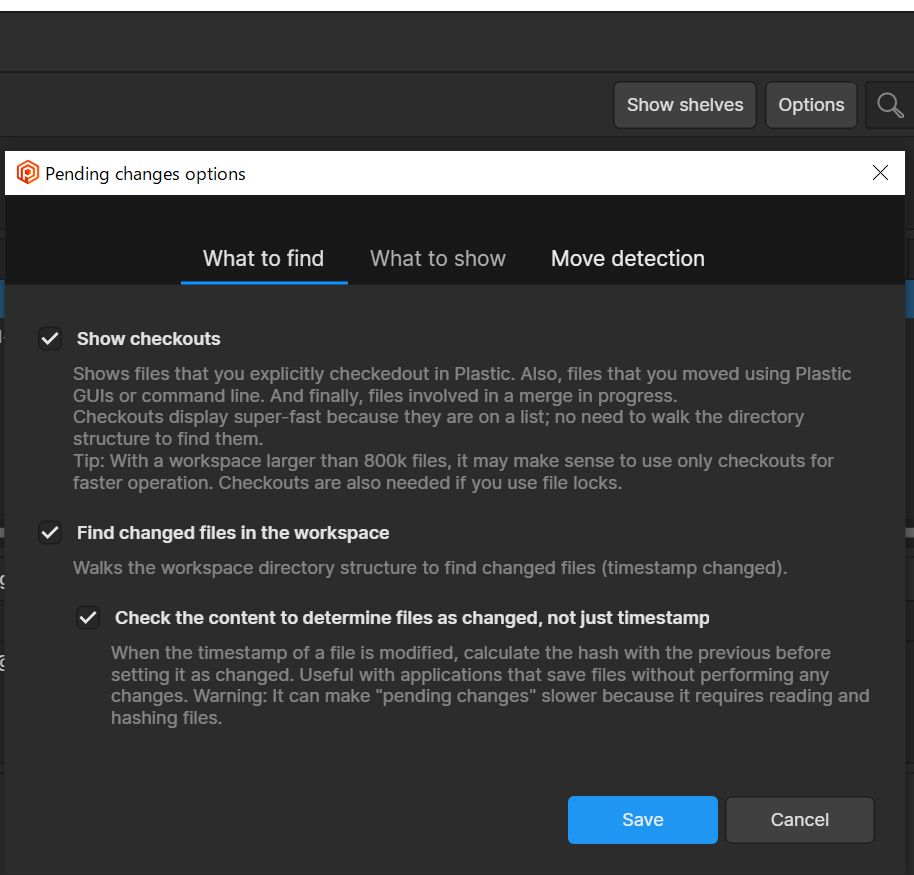Open the Options button in toolbar
Image resolution: width=914 pixels, height=875 pixels.
click(811, 105)
